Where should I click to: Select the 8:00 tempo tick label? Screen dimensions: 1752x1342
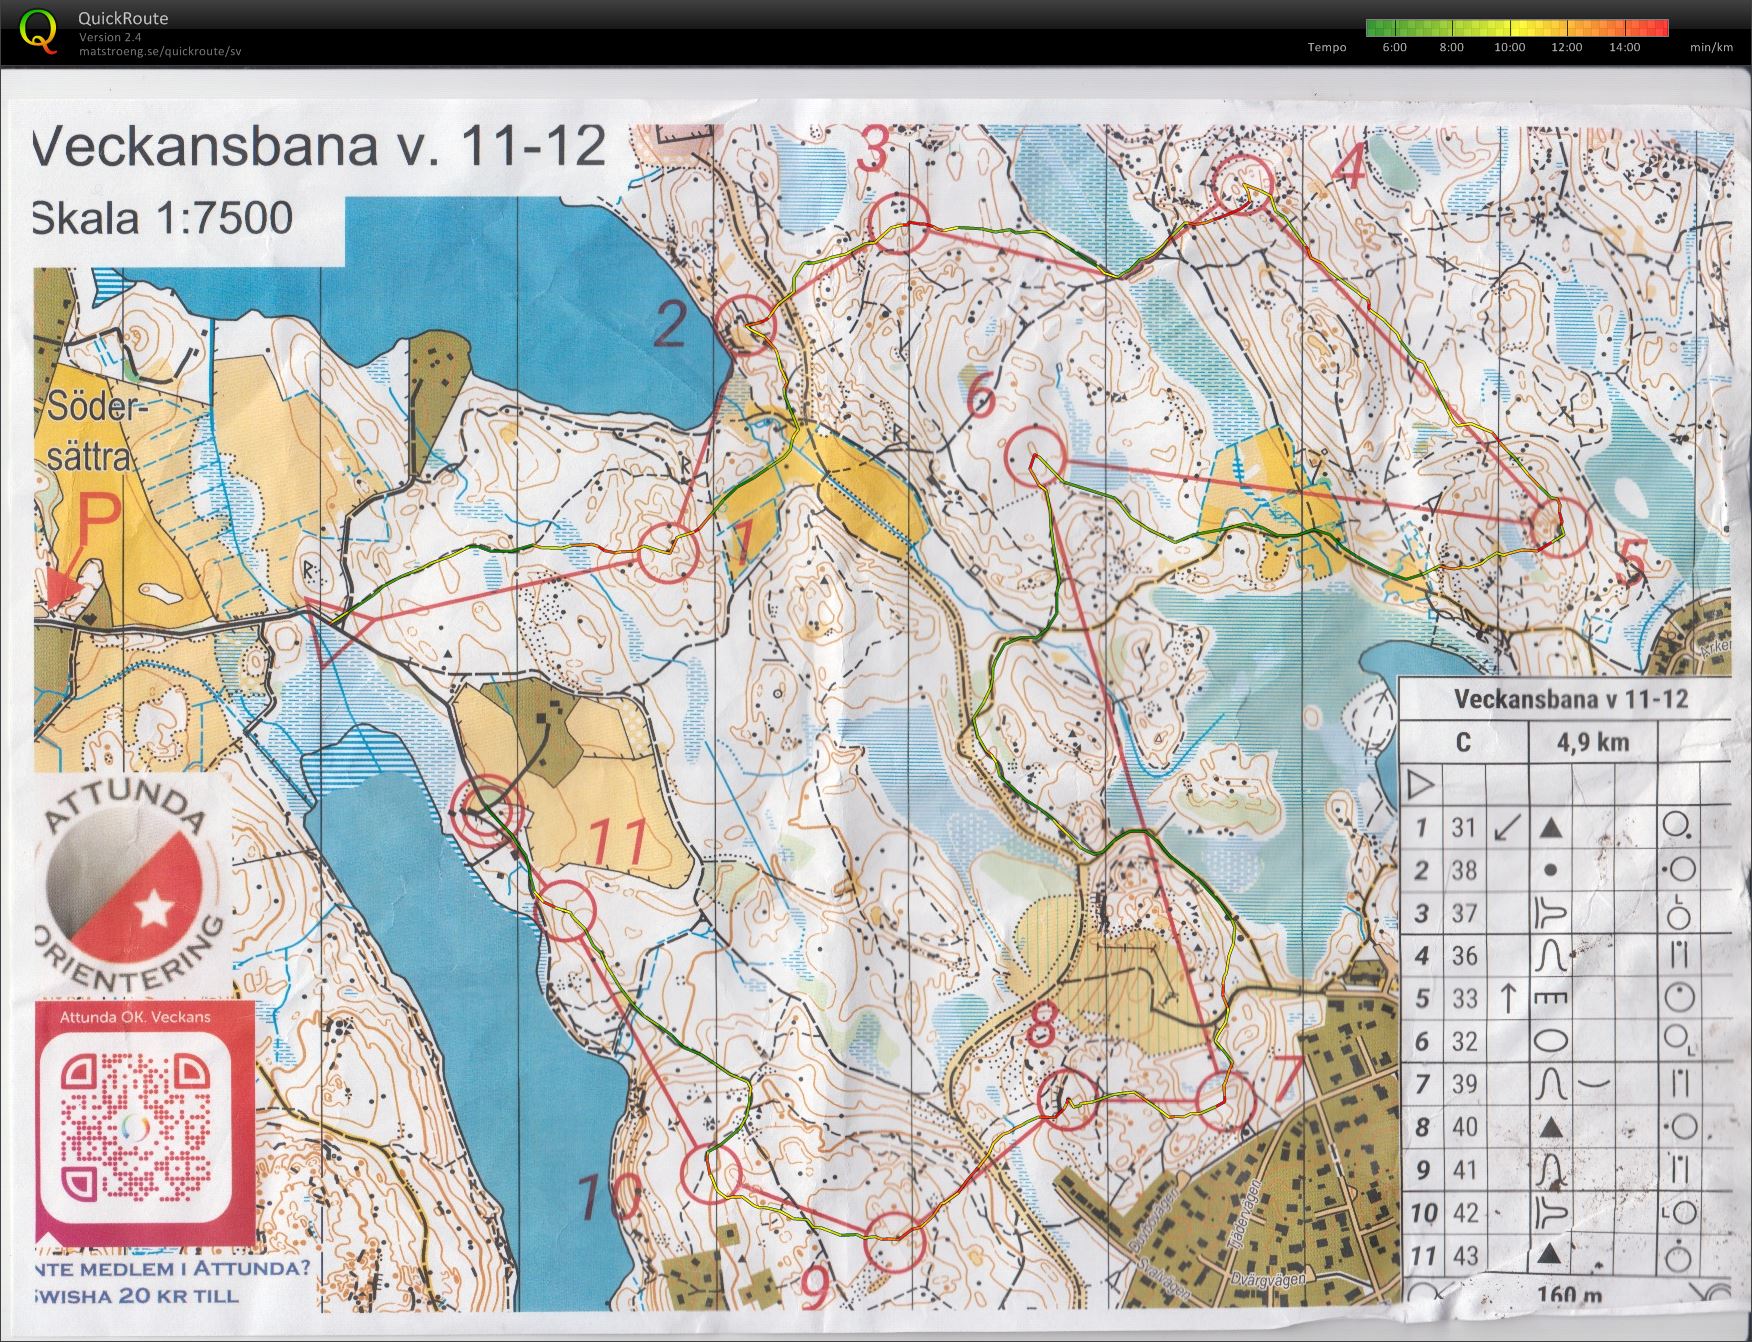coord(1452,47)
